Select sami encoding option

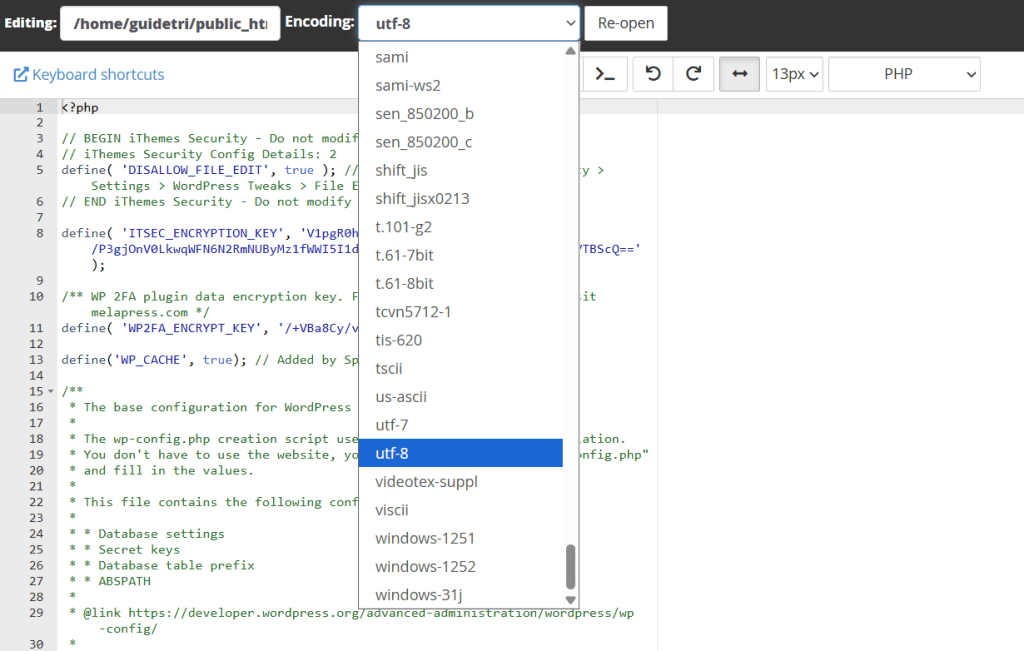(x=460, y=57)
